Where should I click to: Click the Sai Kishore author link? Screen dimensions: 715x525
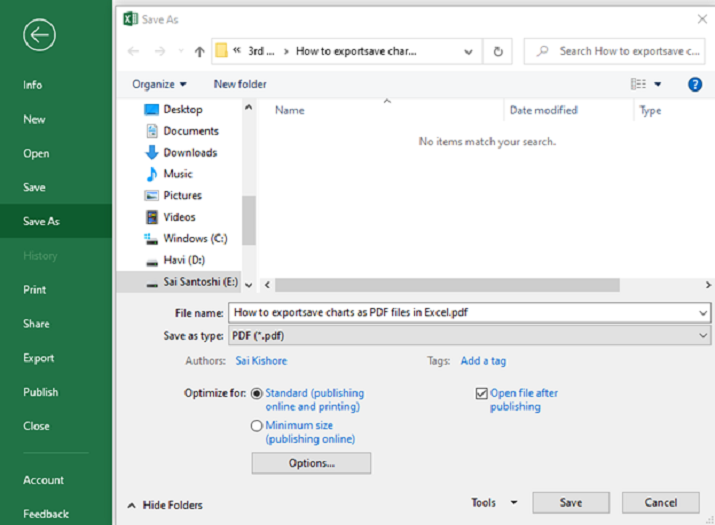click(261, 361)
